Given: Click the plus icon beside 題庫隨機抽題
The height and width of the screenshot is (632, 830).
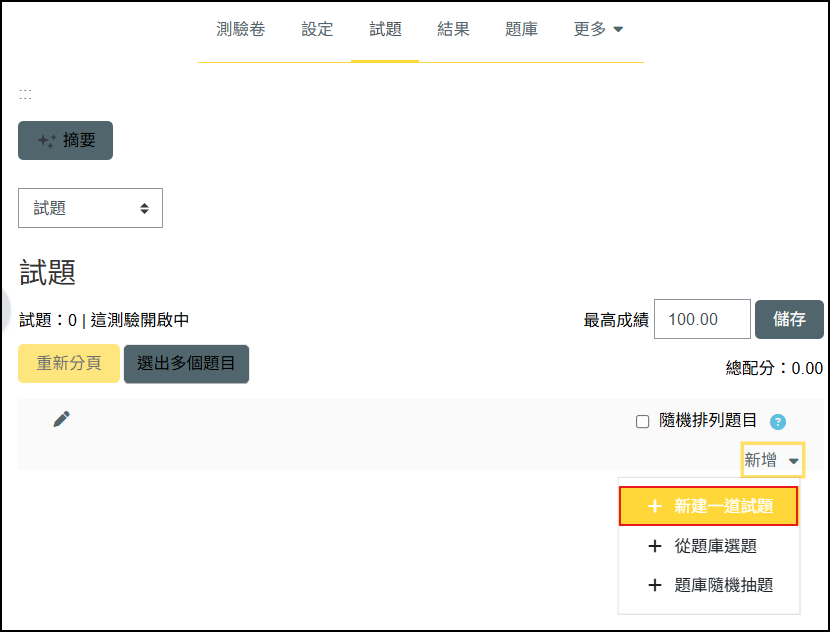Looking at the screenshot, I should point(655,585).
